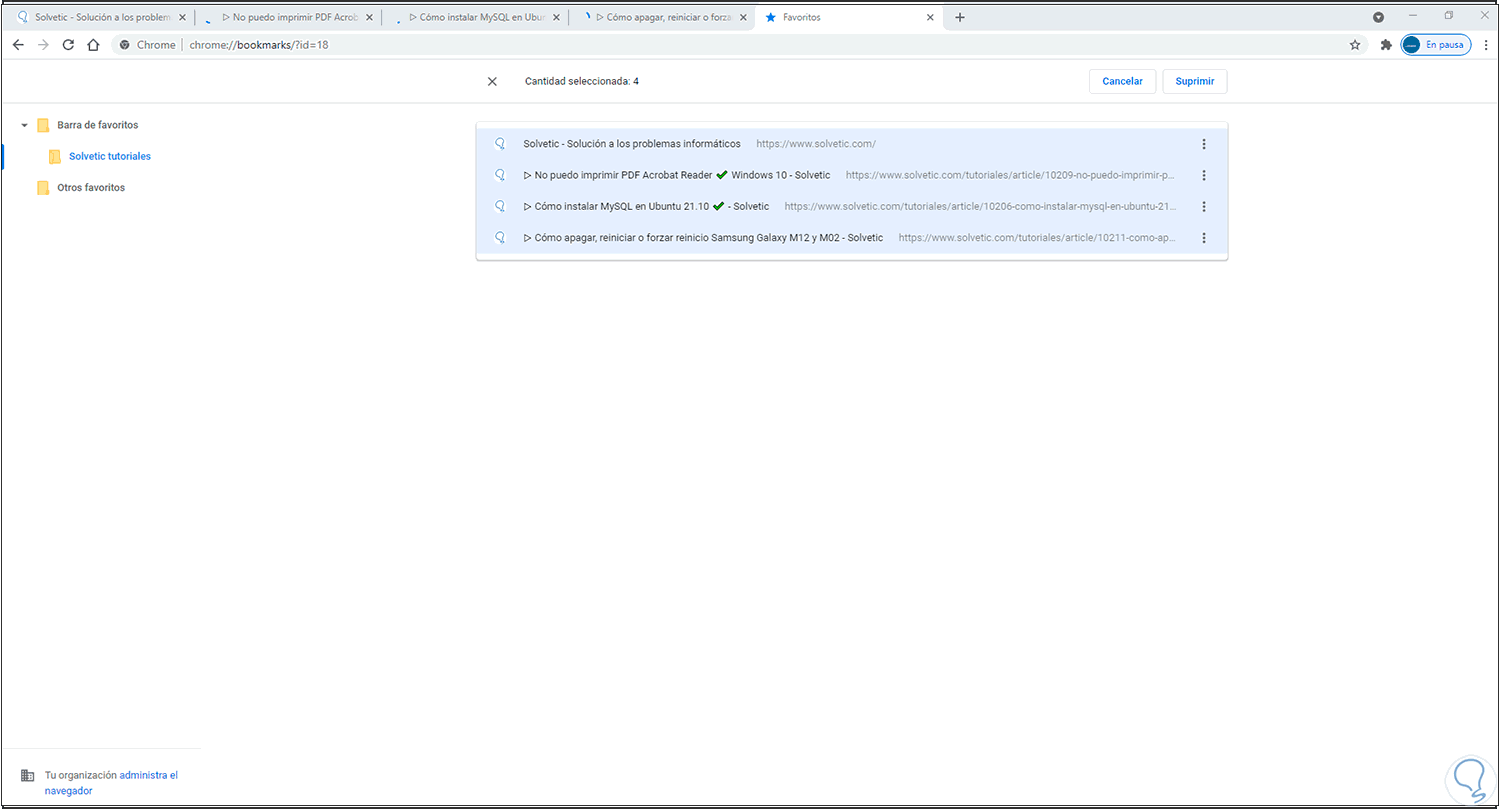Viewport: 1500px width, 809px height.
Task: Open more actions for Samsung Galaxy bookmark
Action: pos(1204,238)
